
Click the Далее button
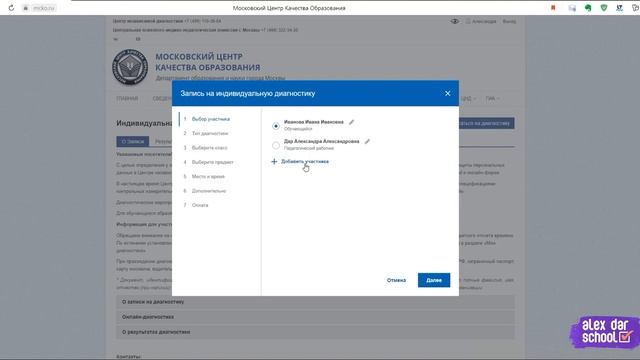(434, 280)
